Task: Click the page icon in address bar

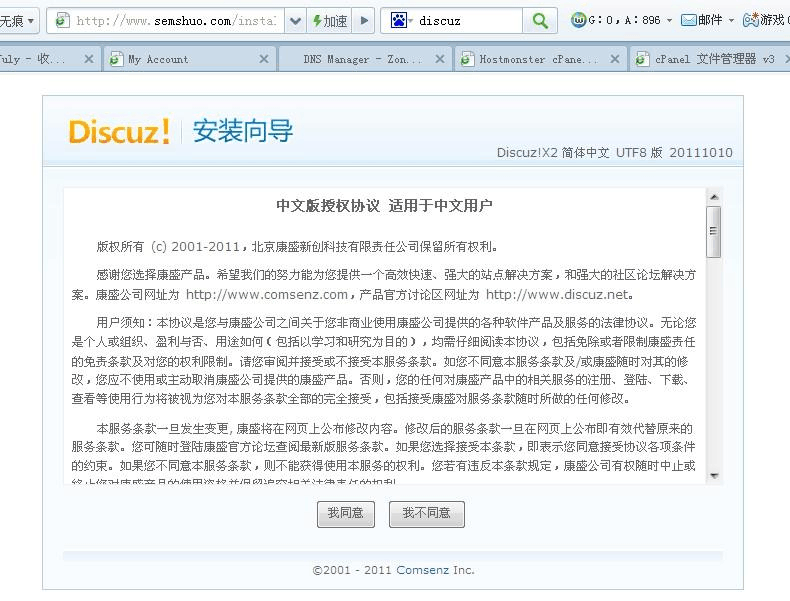Action: pyautogui.click(x=62, y=21)
